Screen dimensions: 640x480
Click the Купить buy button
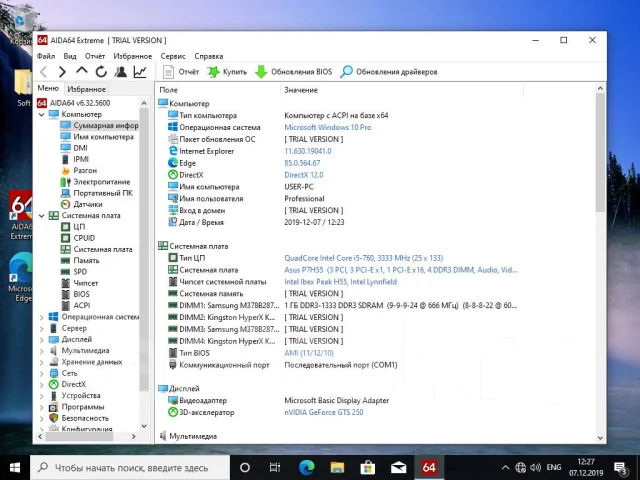click(227, 72)
